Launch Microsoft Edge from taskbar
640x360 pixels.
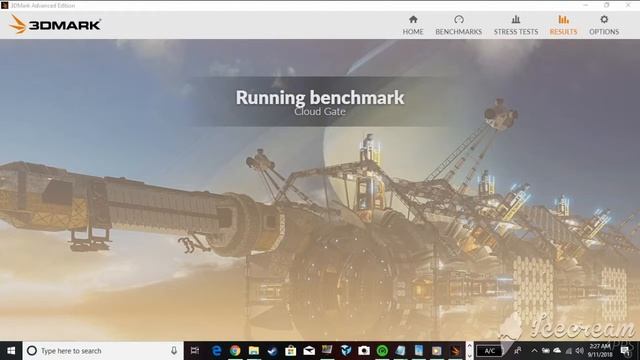tap(216, 351)
